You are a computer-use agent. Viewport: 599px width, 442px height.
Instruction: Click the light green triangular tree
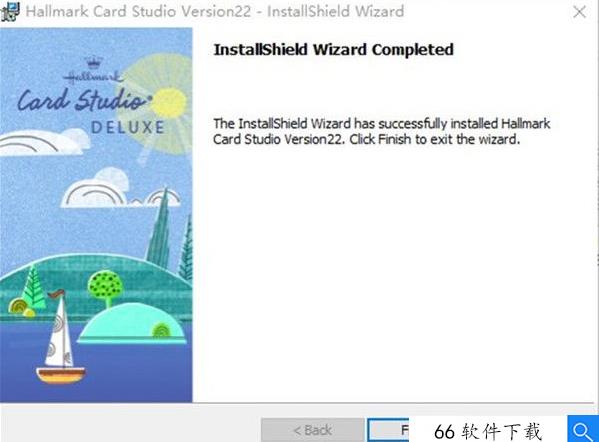coord(33,287)
